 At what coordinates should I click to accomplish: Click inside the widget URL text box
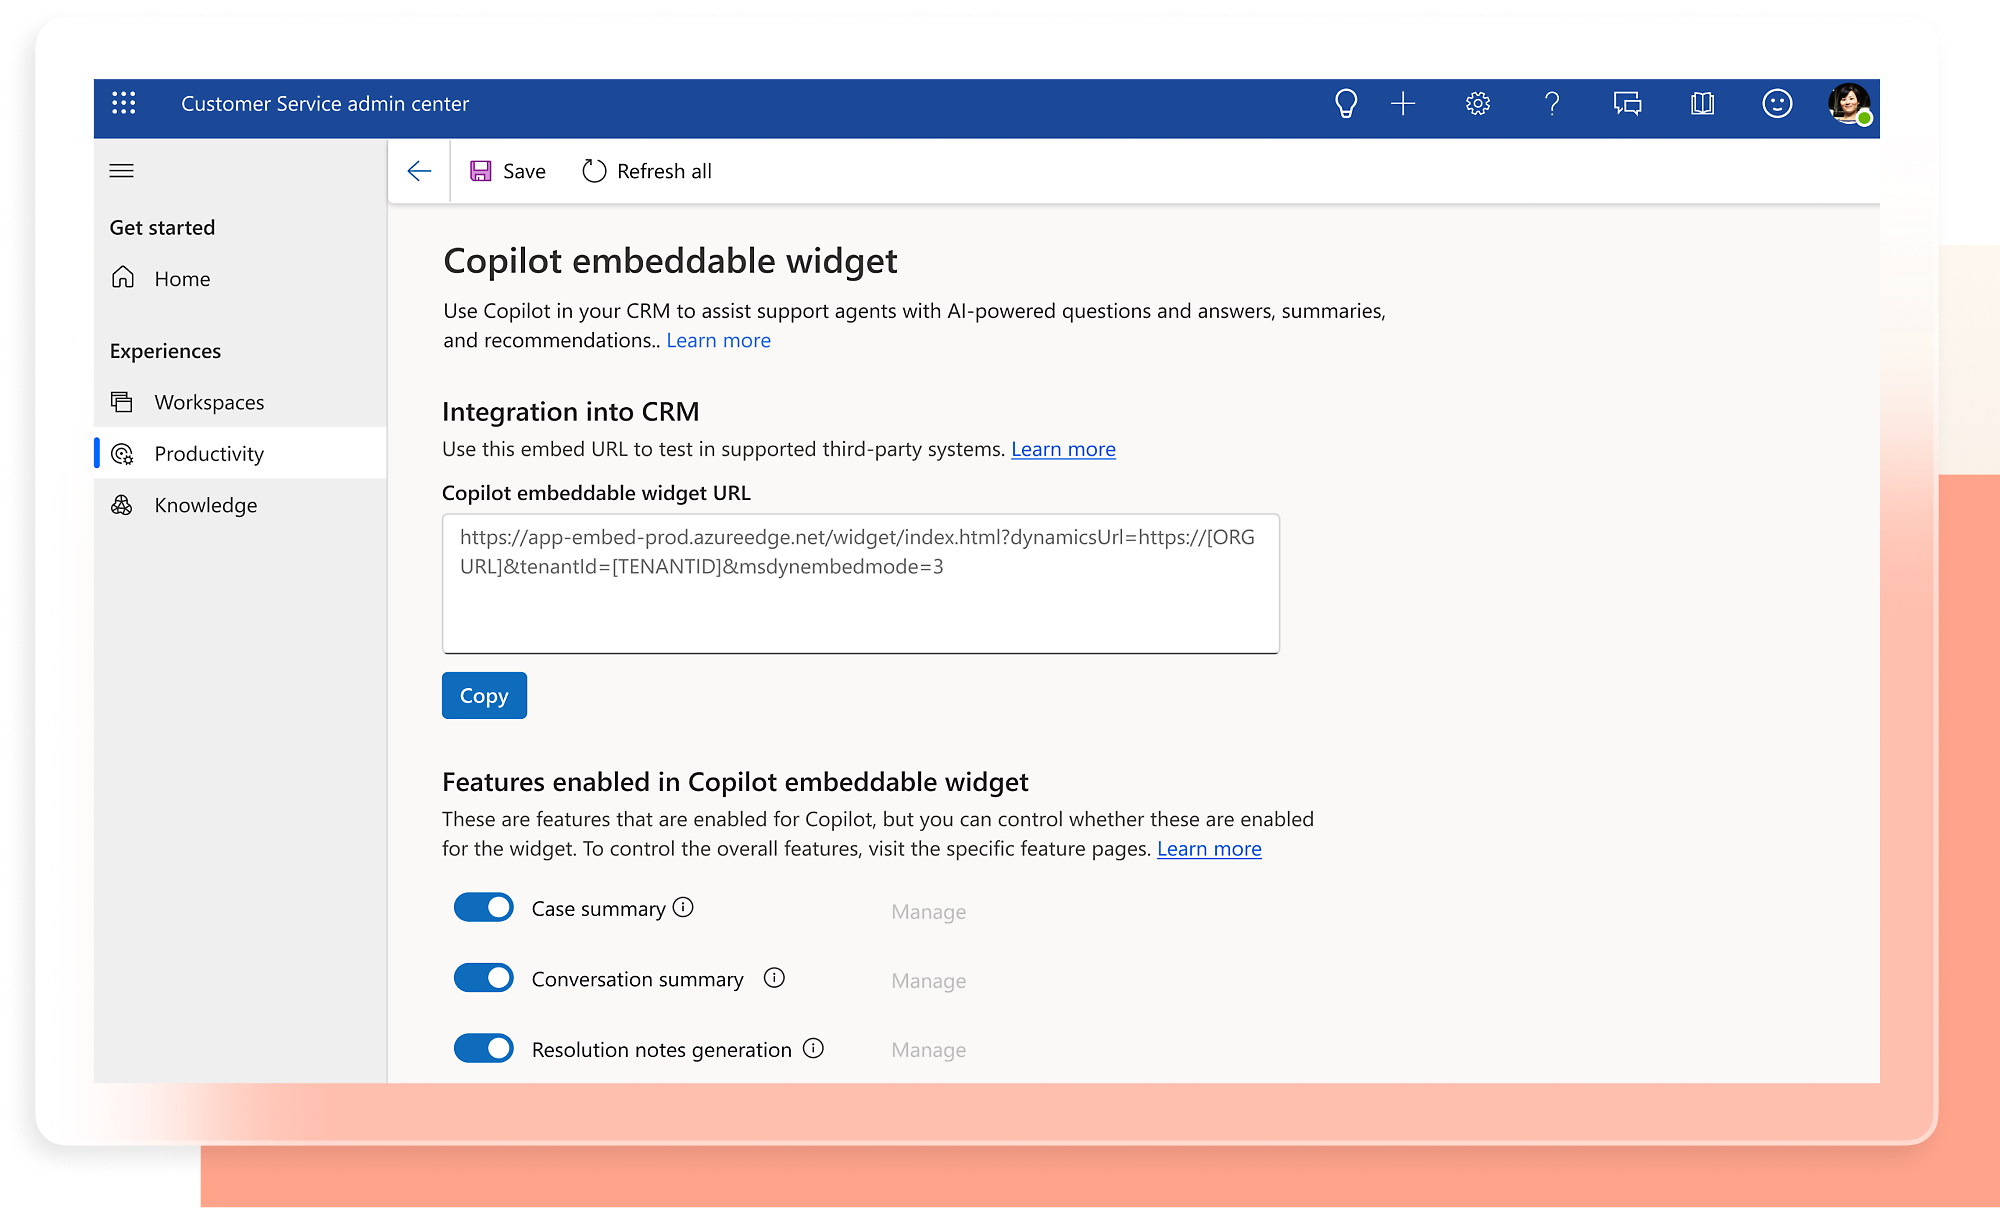point(860,584)
